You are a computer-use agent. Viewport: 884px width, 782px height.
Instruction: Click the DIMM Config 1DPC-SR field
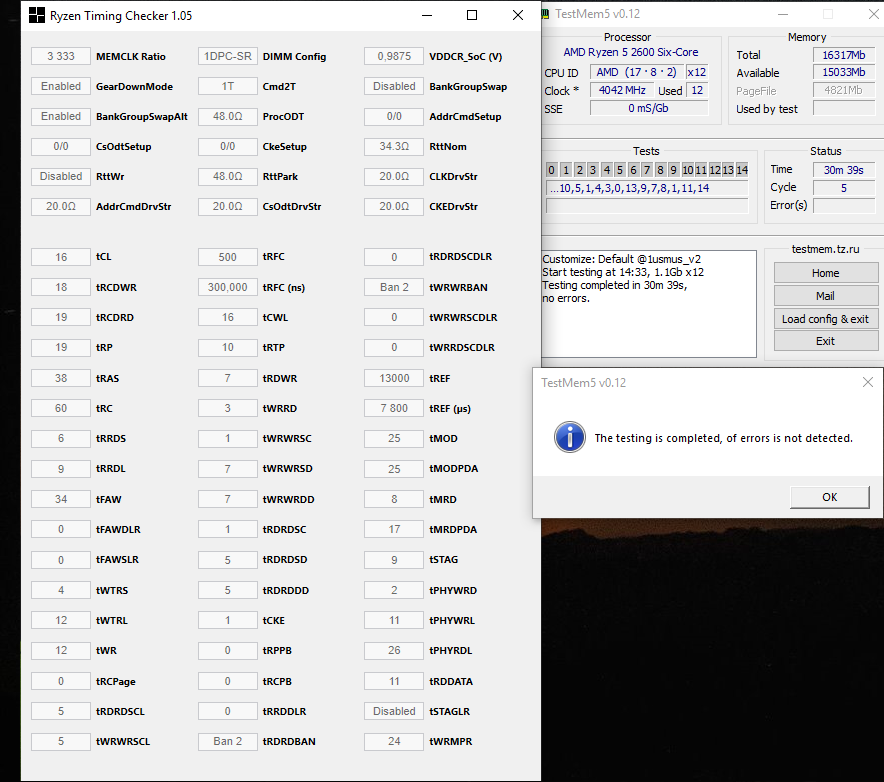(228, 56)
